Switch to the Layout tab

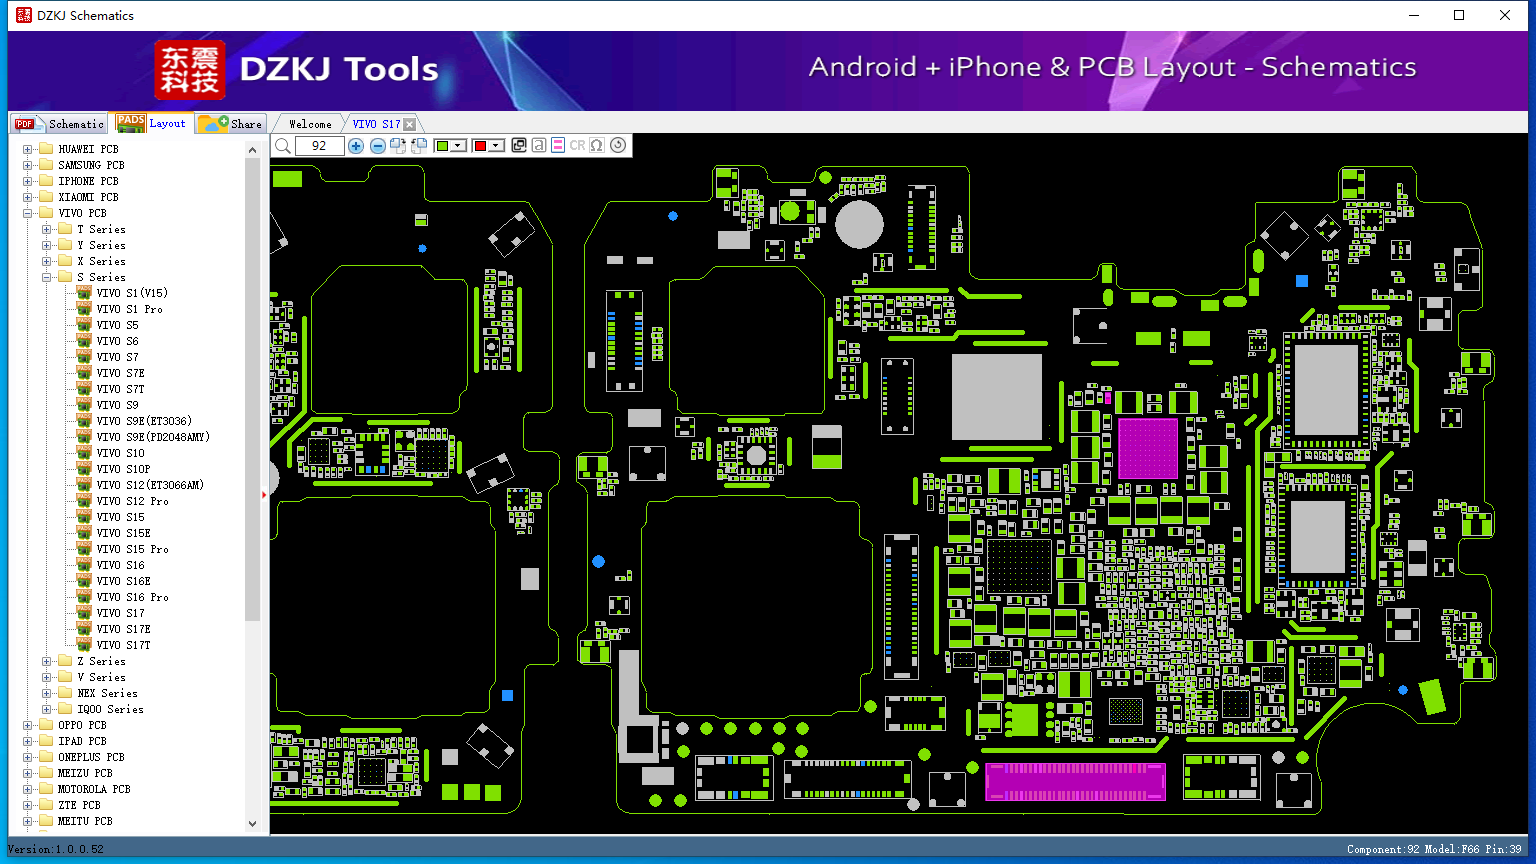(152, 123)
